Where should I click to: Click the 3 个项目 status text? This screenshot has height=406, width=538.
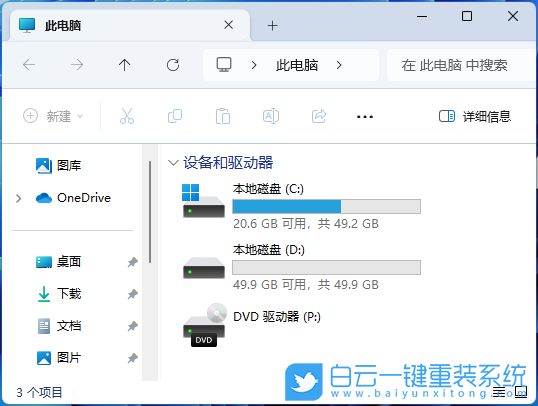[39, 392]
